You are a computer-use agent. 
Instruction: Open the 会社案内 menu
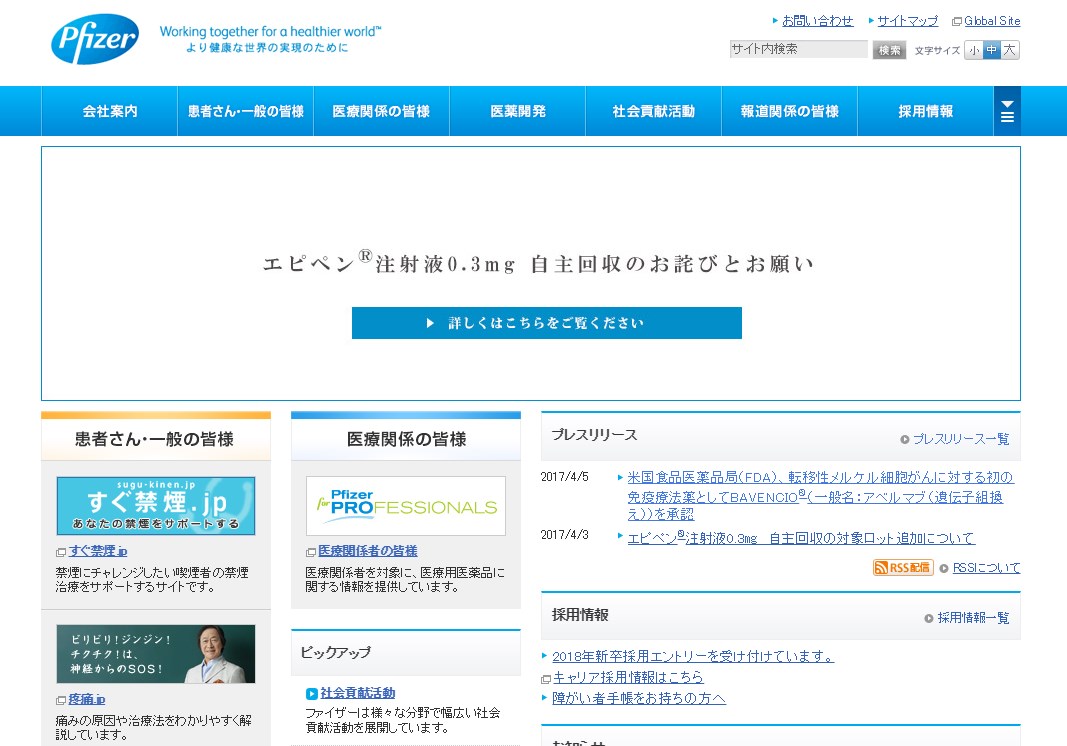110,111
